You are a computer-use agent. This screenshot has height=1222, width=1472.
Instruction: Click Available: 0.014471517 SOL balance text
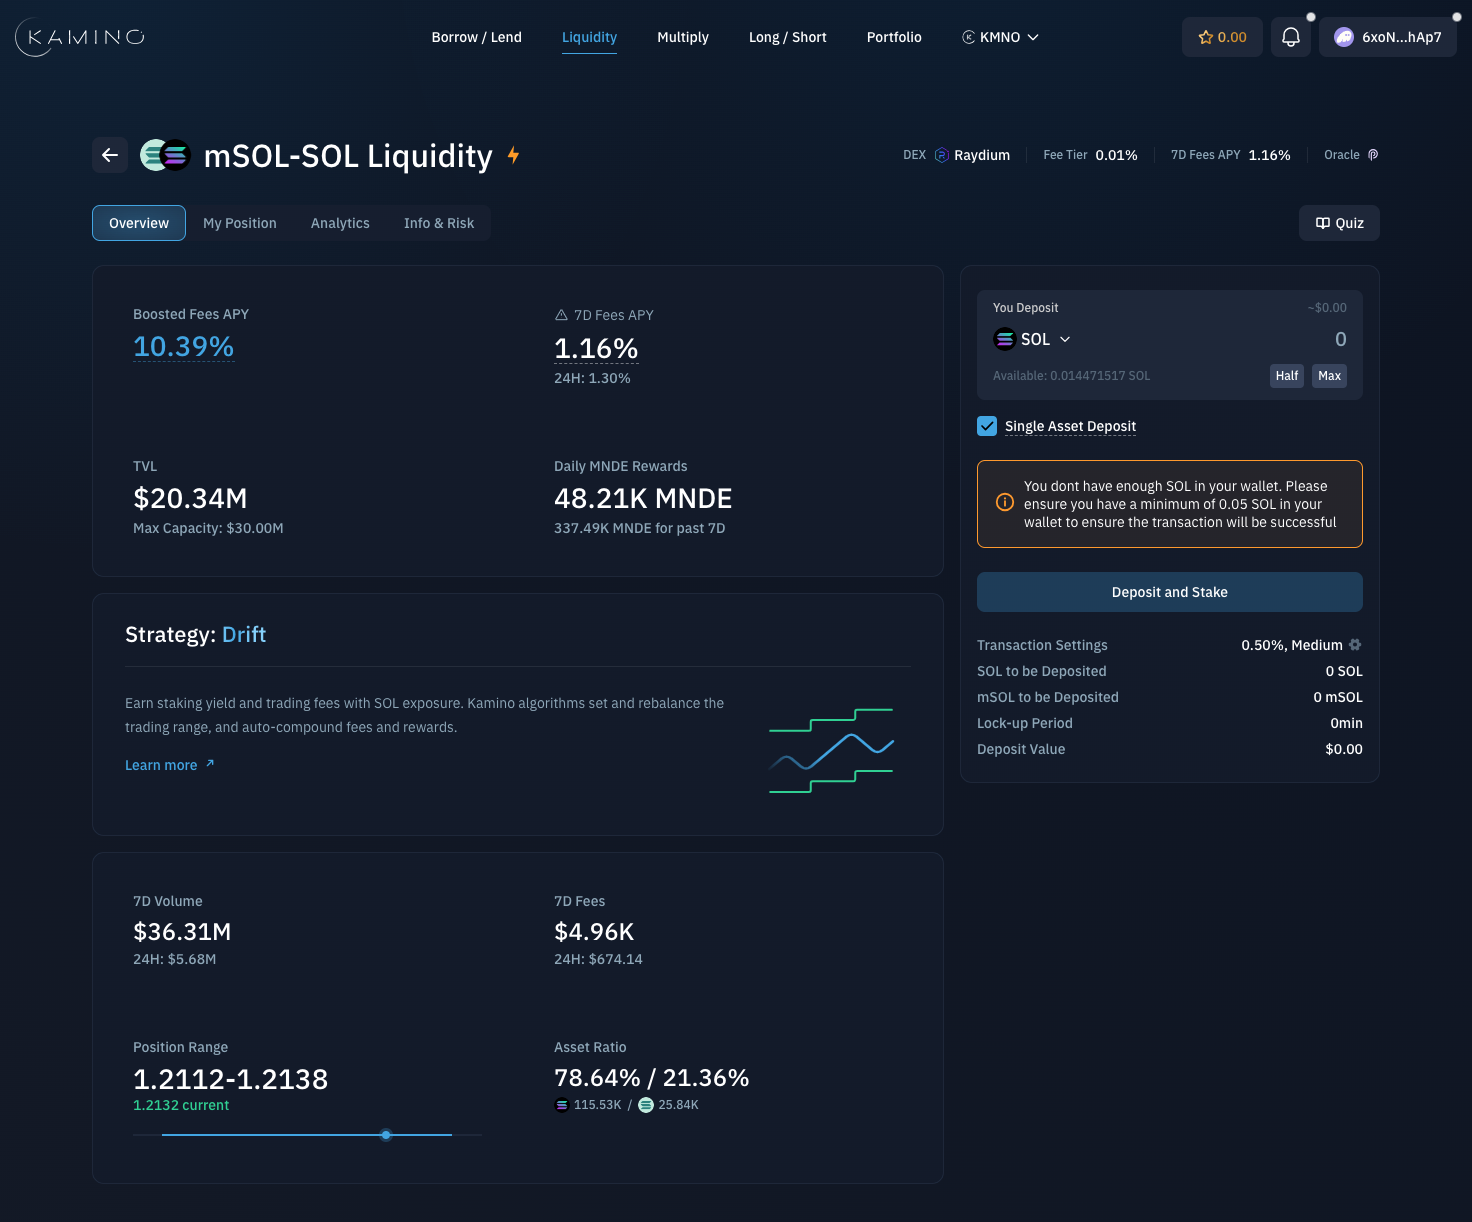point(1071,376)
